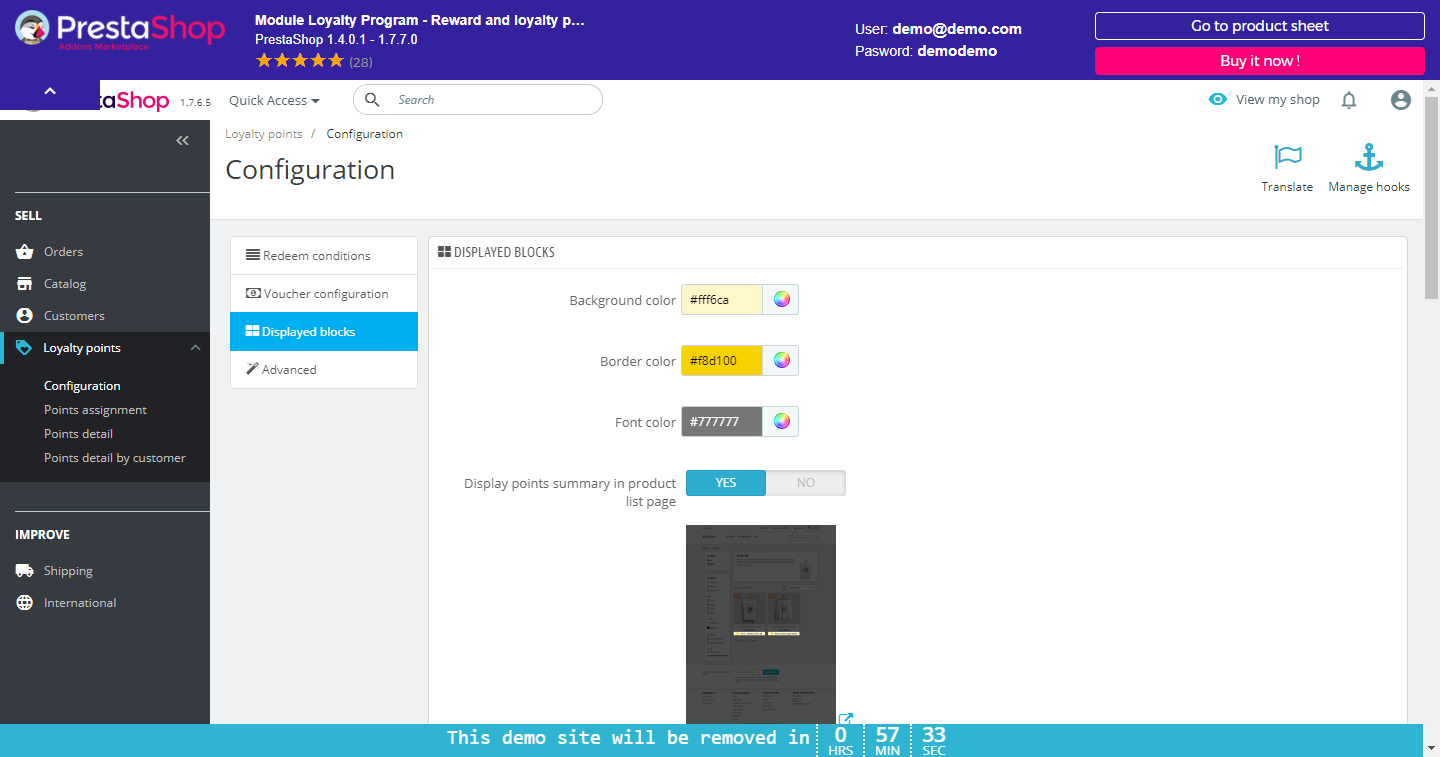Viewport: 1440px width, 757px height.
Task: Open International in the sidebar
Action: [x=80, y=603]
